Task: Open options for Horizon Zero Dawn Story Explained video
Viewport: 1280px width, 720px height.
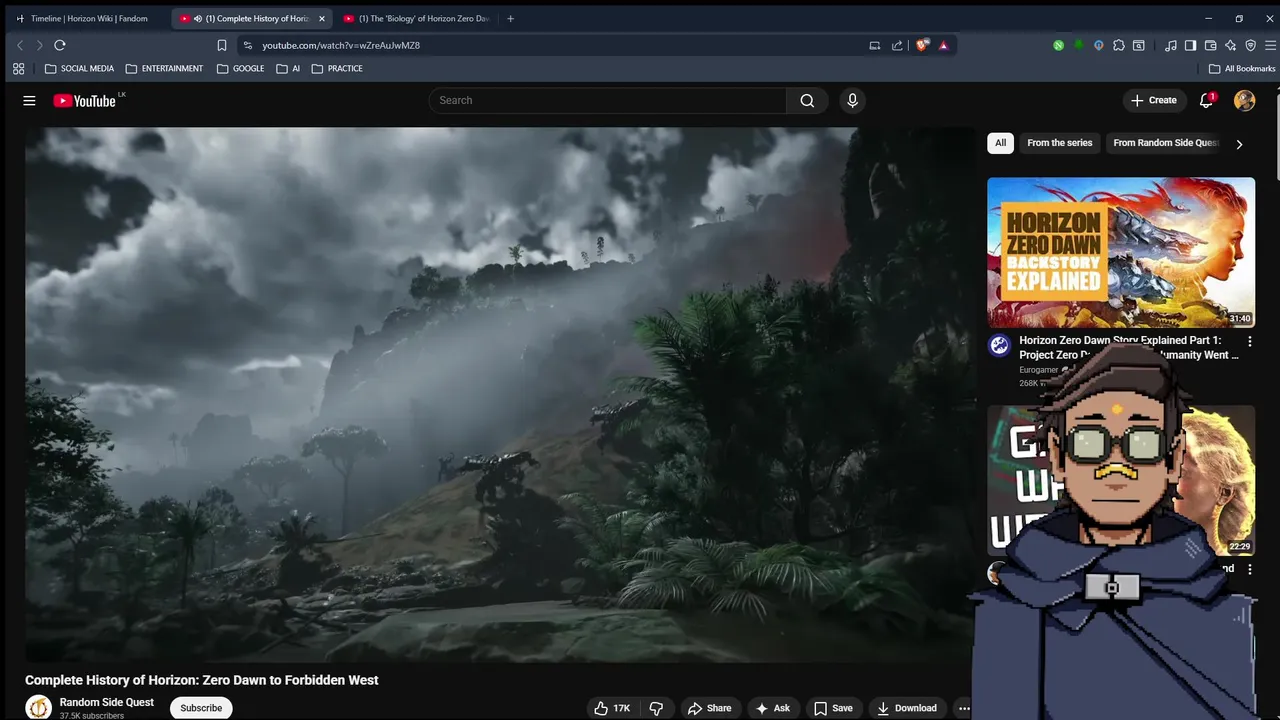Action: (x=1249, y=341)
